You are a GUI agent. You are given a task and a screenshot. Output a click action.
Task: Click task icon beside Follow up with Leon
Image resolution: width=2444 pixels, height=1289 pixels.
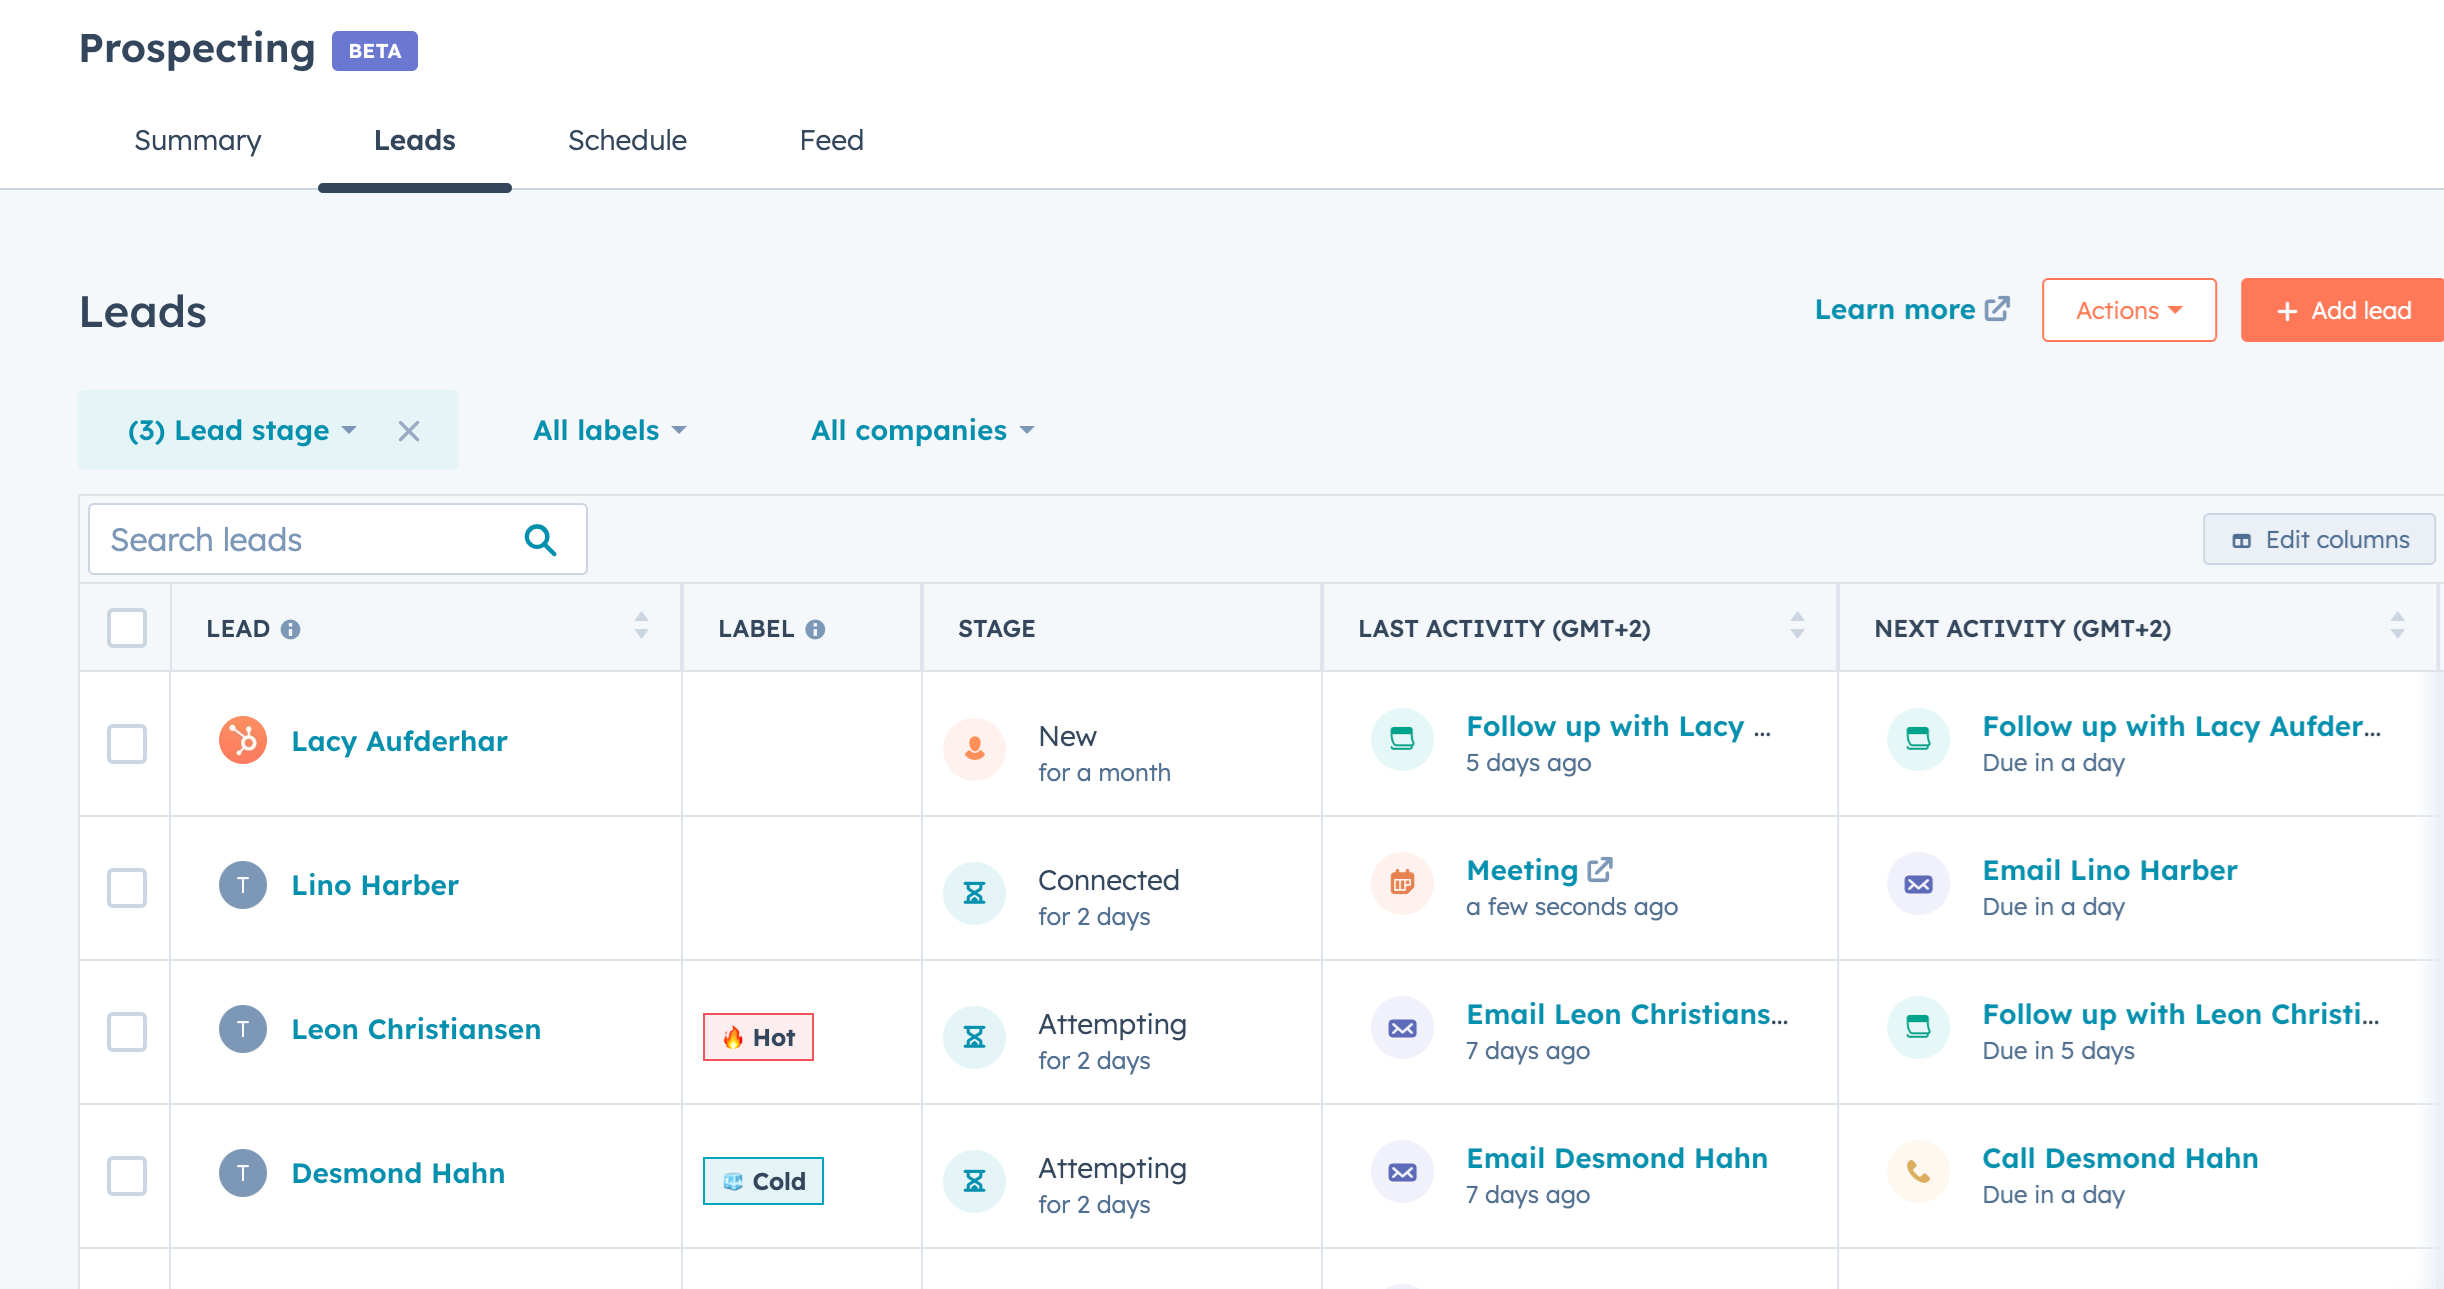[1918, 1027]
